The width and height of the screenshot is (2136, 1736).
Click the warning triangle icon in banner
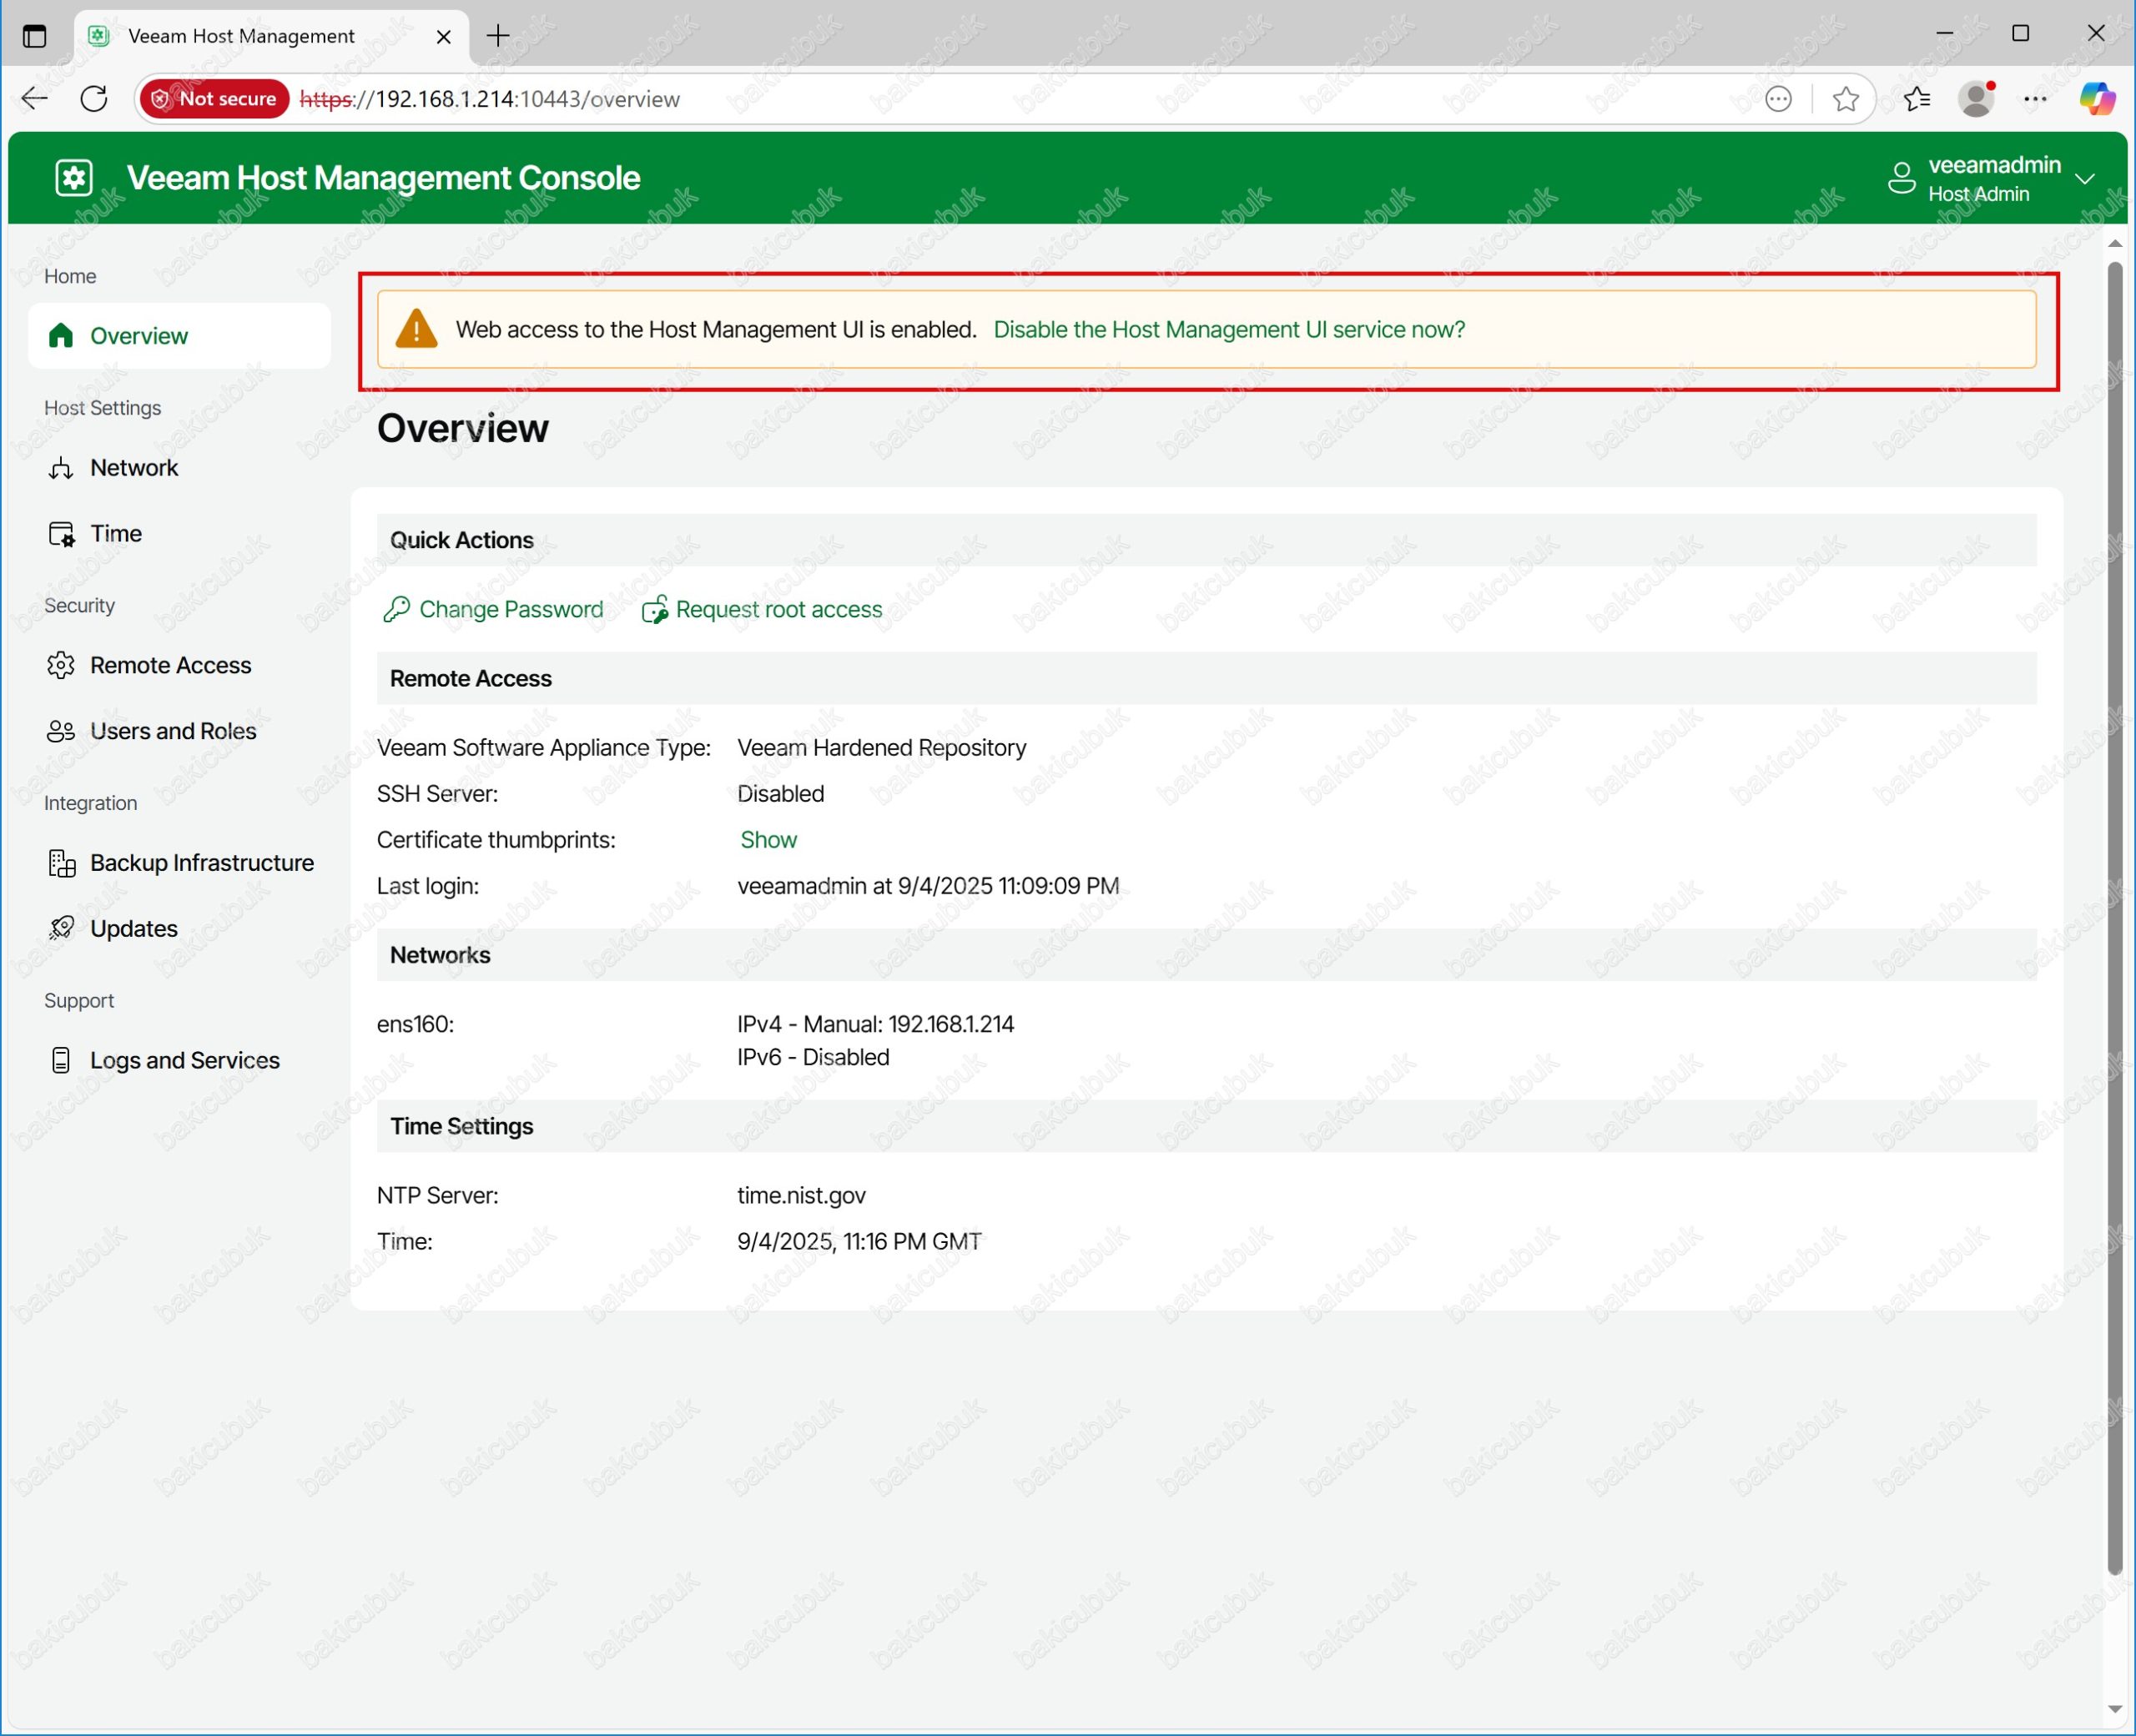[x=416, y=329]
